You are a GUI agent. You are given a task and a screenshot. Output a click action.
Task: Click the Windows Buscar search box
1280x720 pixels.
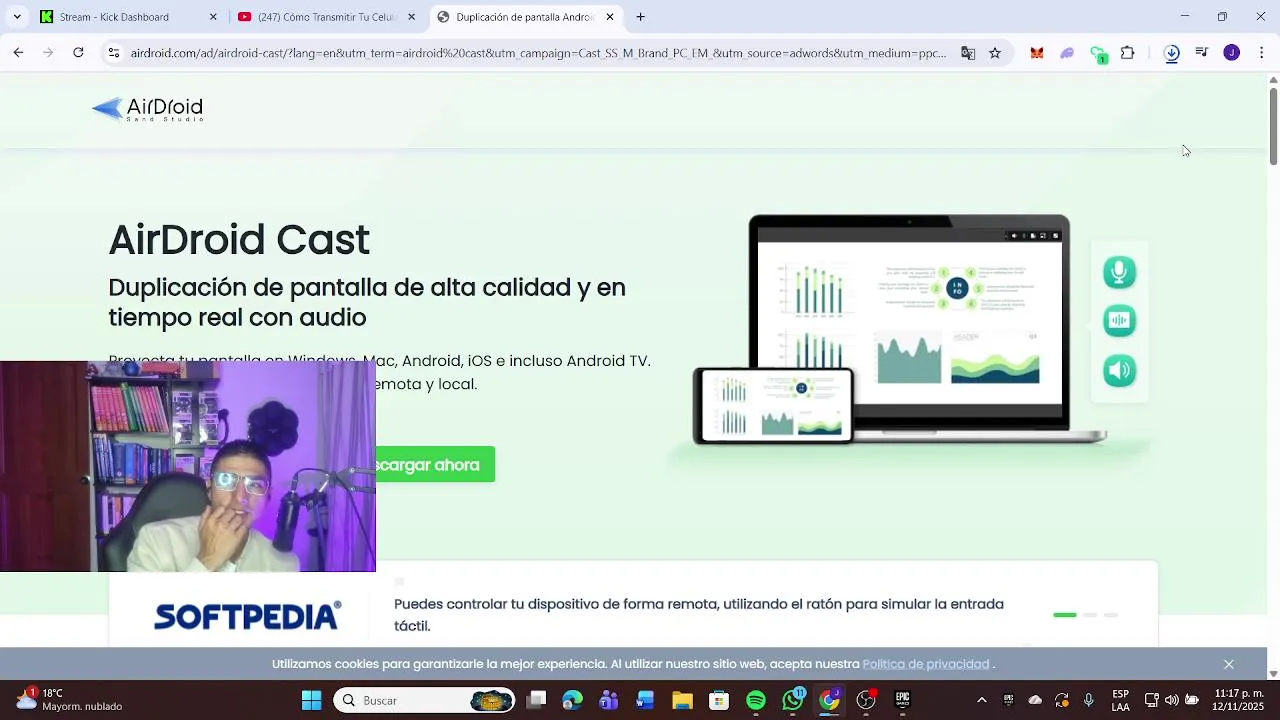point(424,700)
